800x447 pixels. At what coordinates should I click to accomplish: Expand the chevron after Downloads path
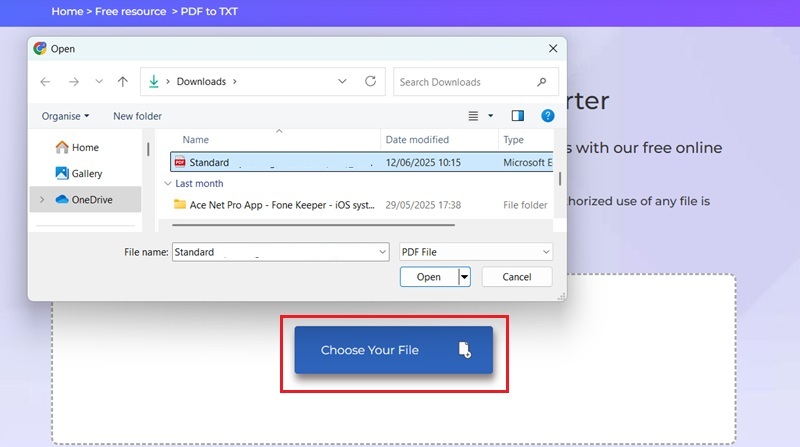pos(235,82)
